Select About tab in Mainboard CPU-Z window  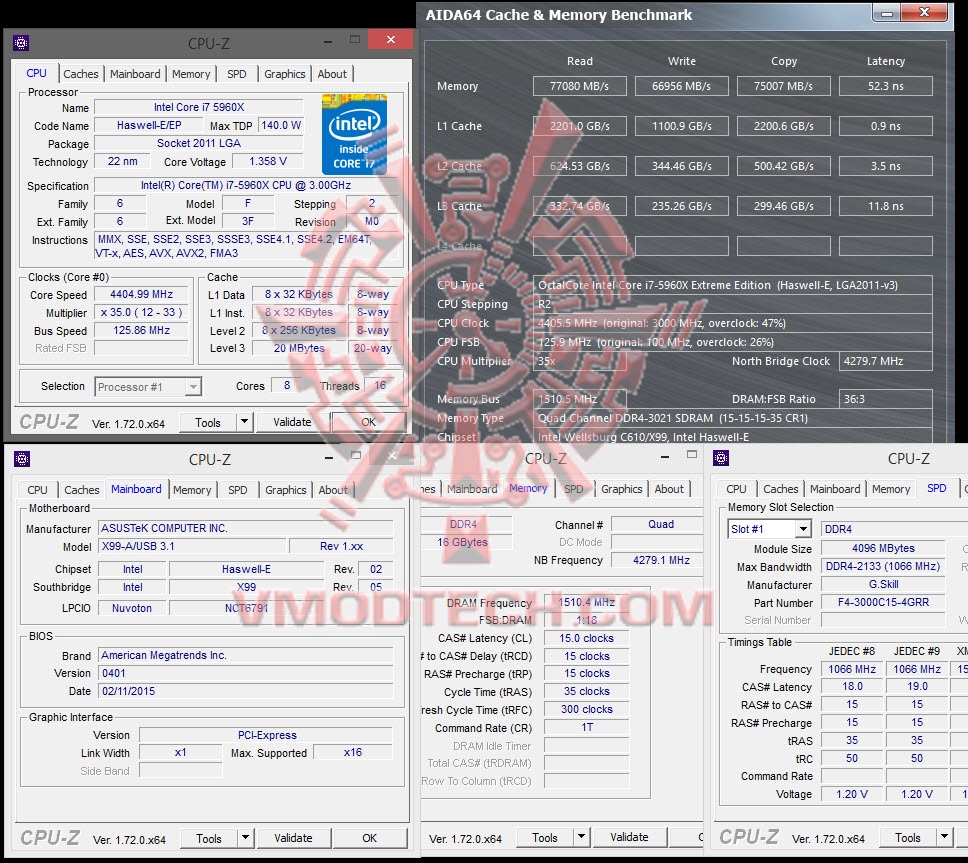click(333, 490)
